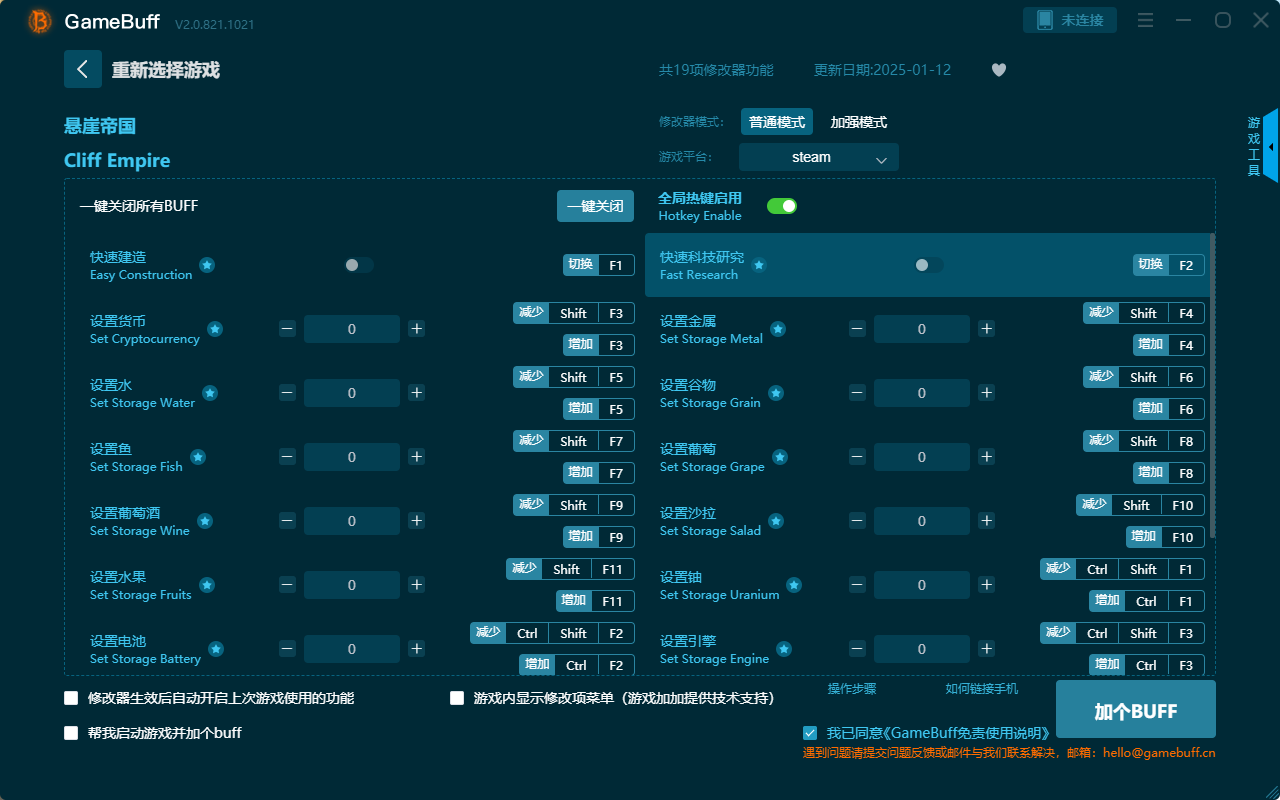The height and width of the screenshot is (800, 1280).
Task: Click the star icon beside 设置铀
Action: pos(793,585)
